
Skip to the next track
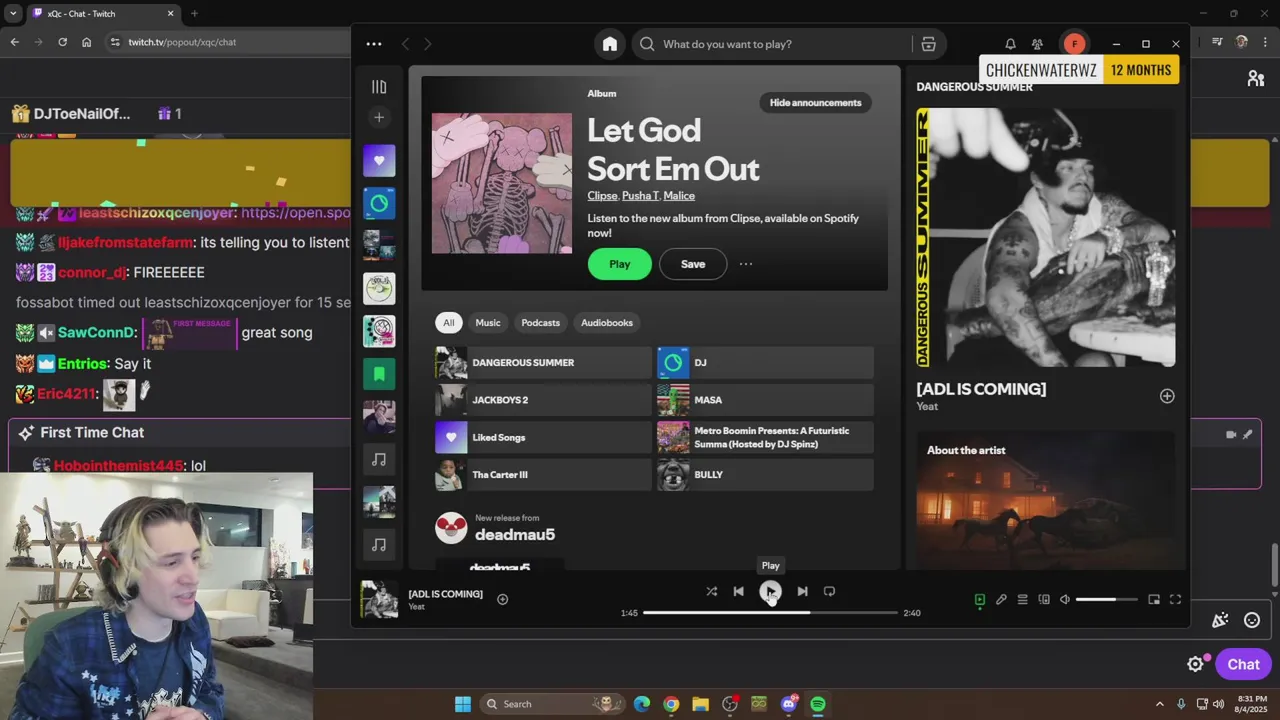[x=802, y=591]
